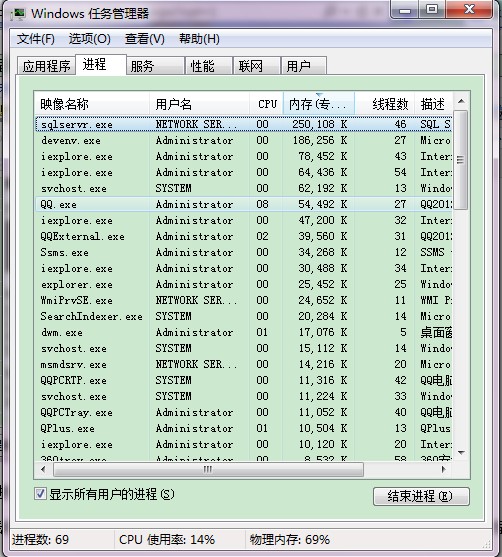Minimize the Task Manager window
Image resolution: width=502 pixels, height=557 pixels.
404,10
